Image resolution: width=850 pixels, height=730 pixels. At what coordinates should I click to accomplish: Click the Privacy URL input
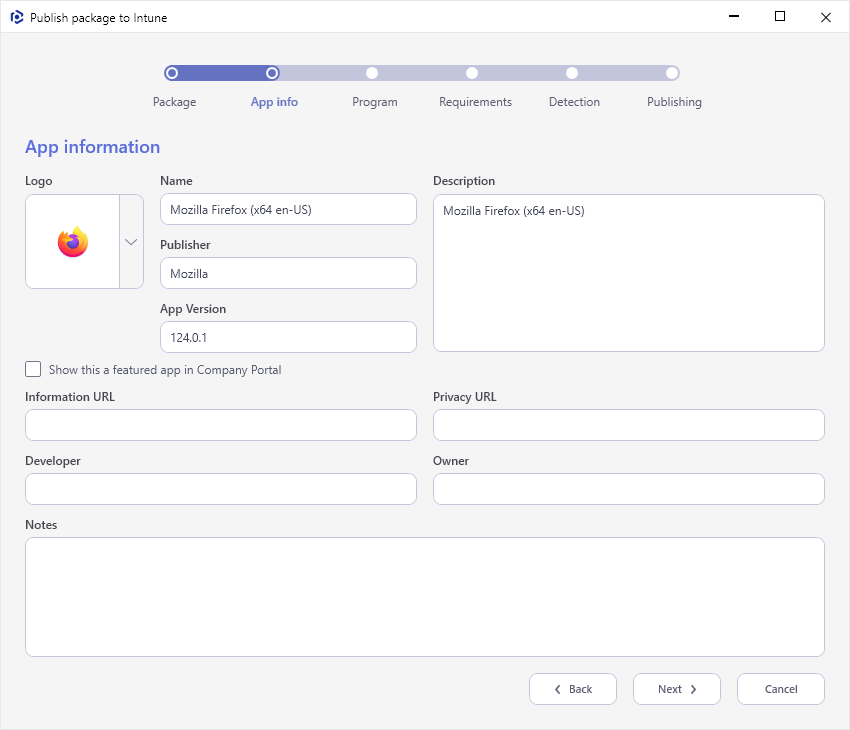coord(629,425)
